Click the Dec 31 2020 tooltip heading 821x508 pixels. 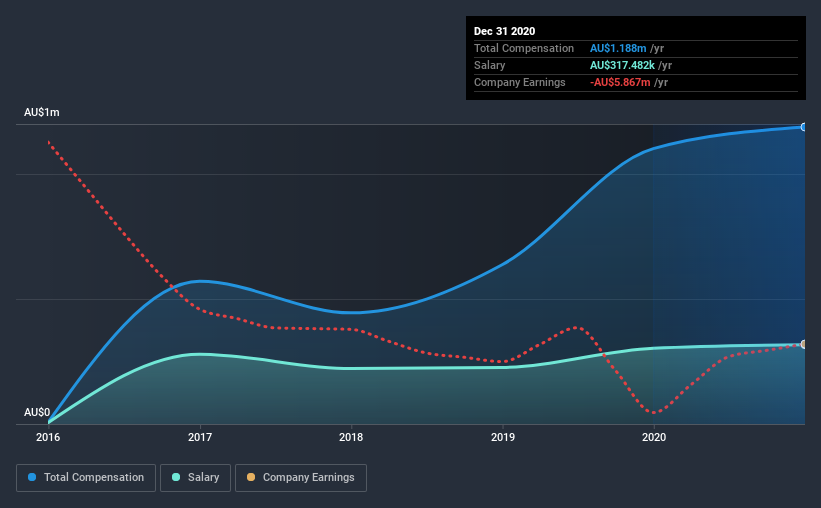[x=504, y=31]
